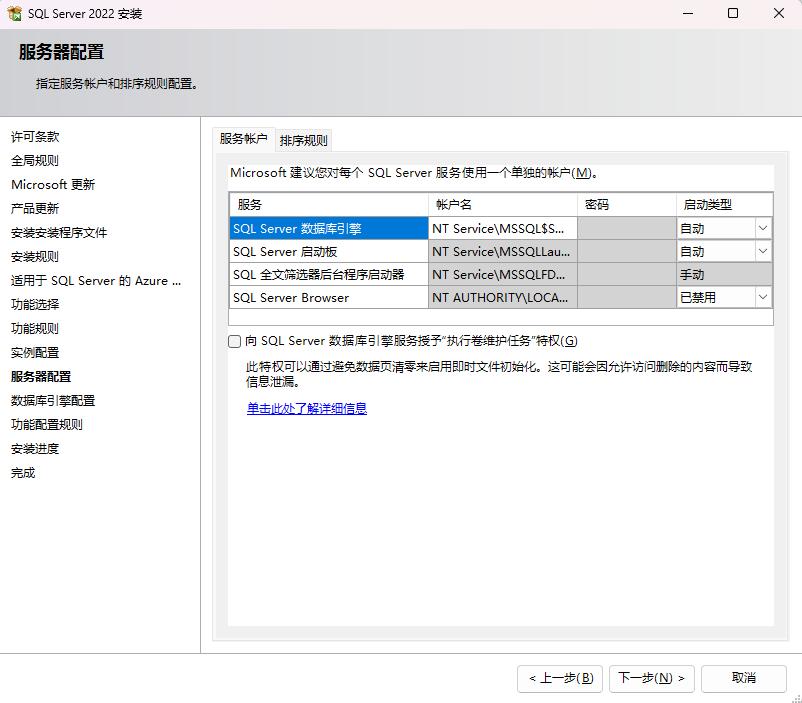
Task: Select the SQL Server 数据库引擎 service row
Action: 328,228
